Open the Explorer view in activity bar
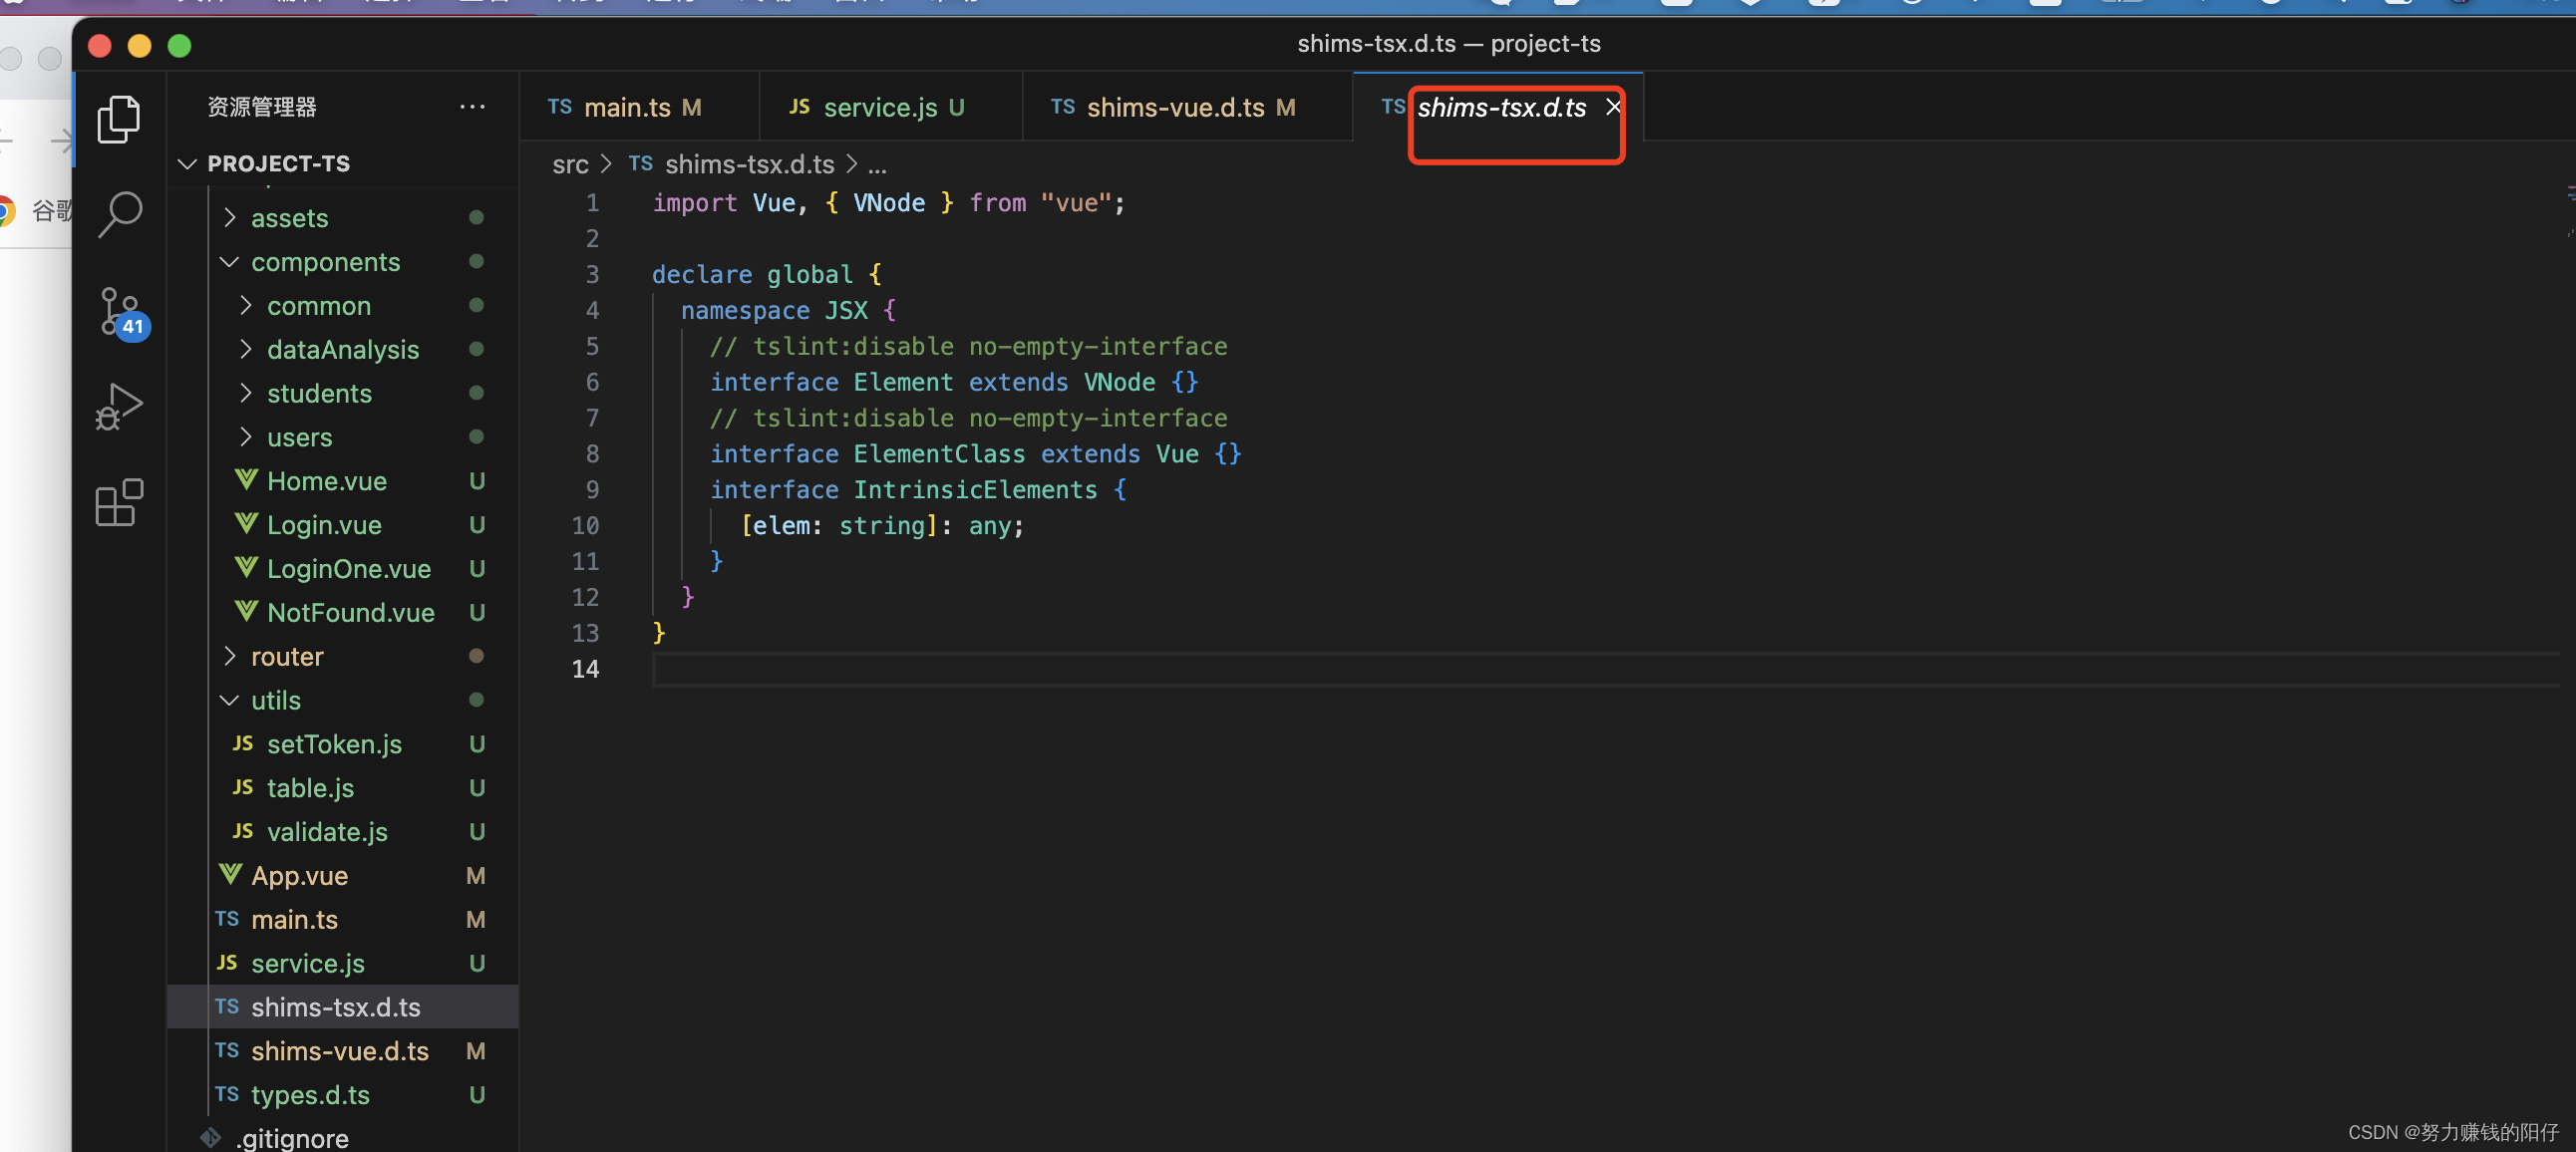The image size is (2576, 1152). (x=119, y=119)
